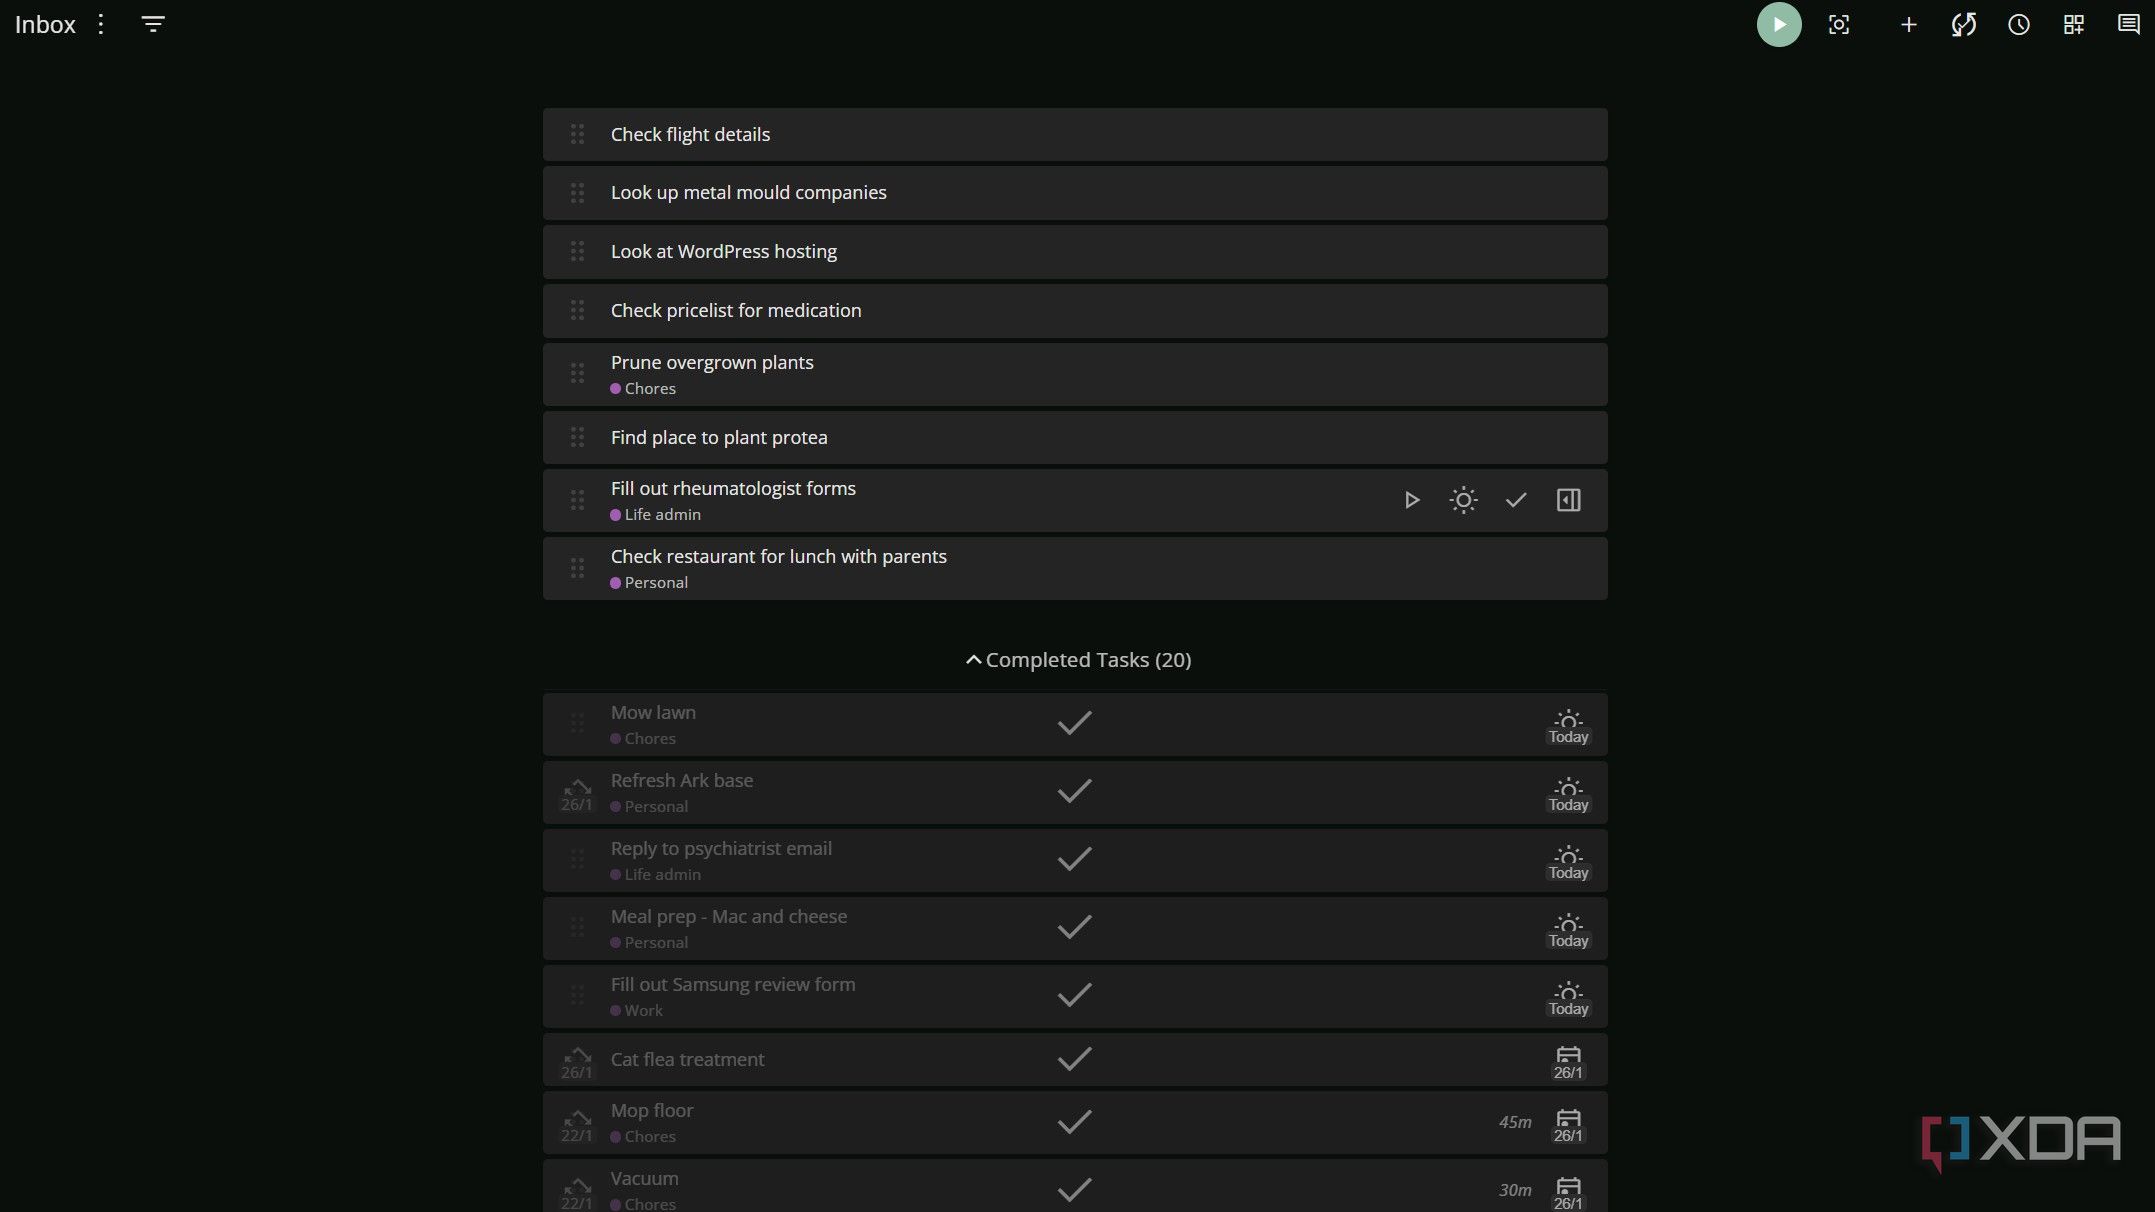
Task: Open the clock history icon
Action: pos(2018,24)
